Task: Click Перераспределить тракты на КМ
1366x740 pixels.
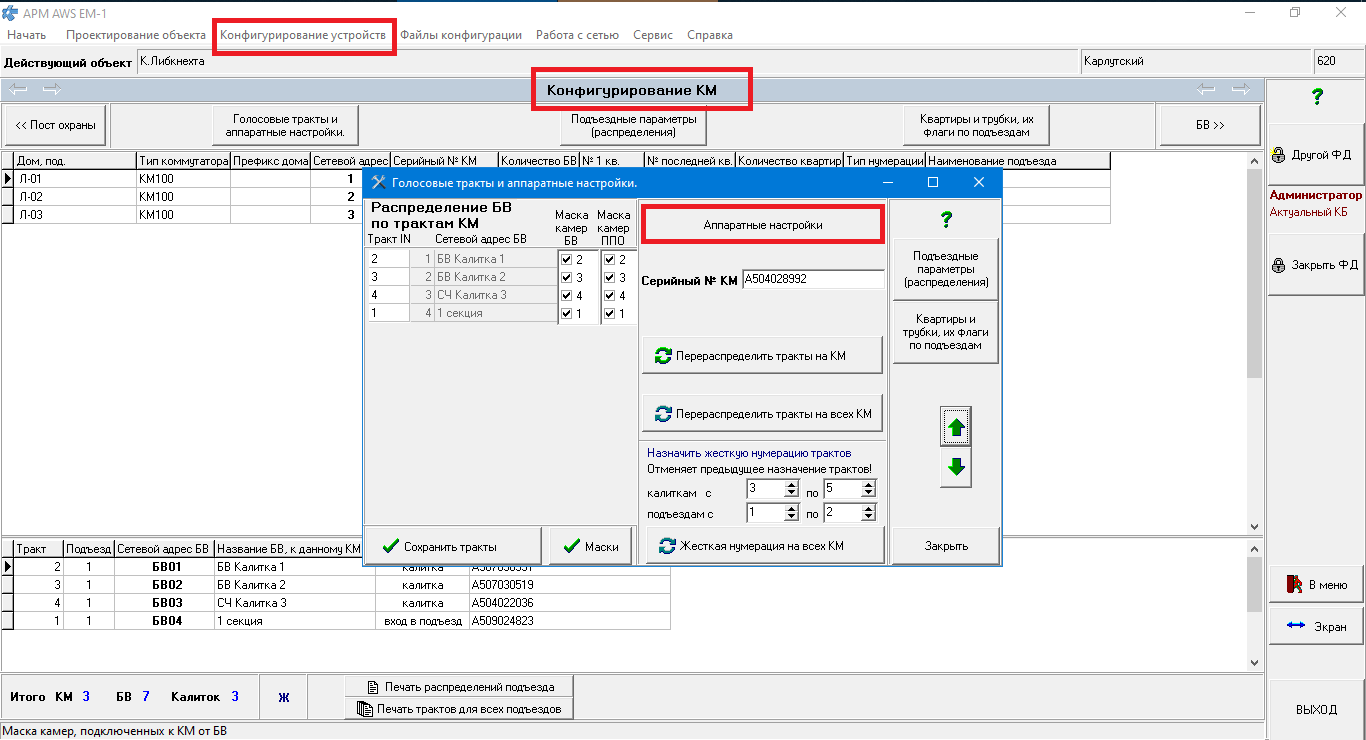Action: coord(762,355)
